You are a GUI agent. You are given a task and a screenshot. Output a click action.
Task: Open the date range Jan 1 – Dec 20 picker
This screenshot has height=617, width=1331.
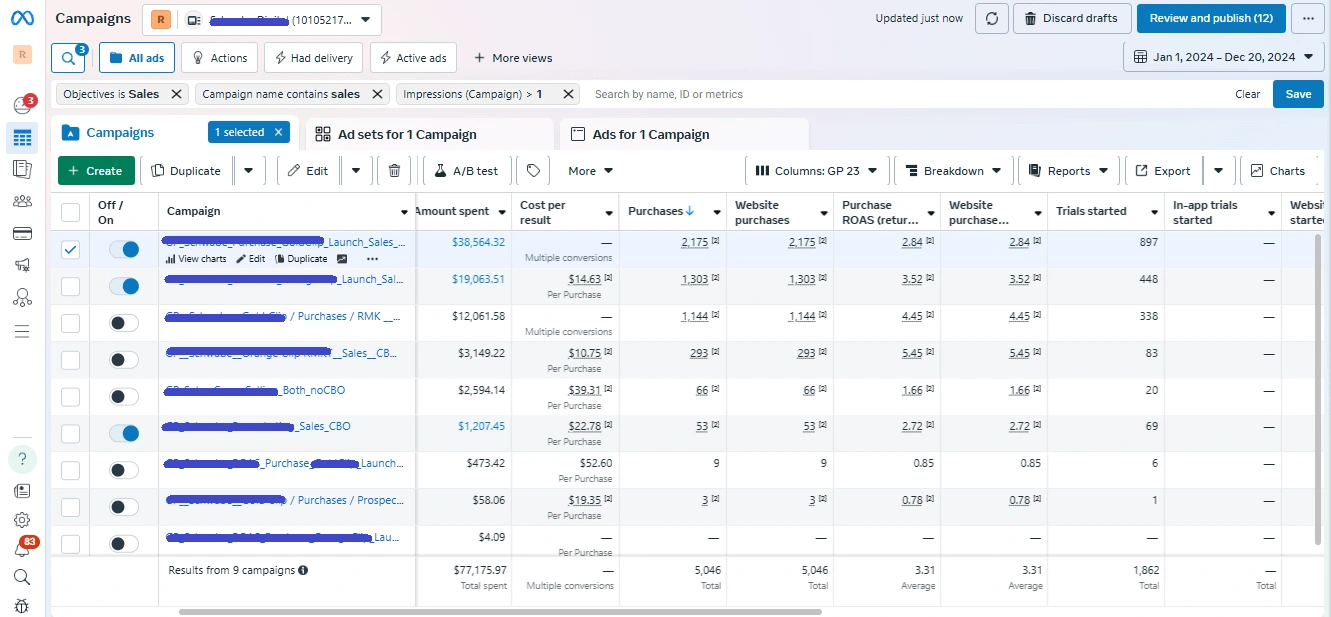1224,58
